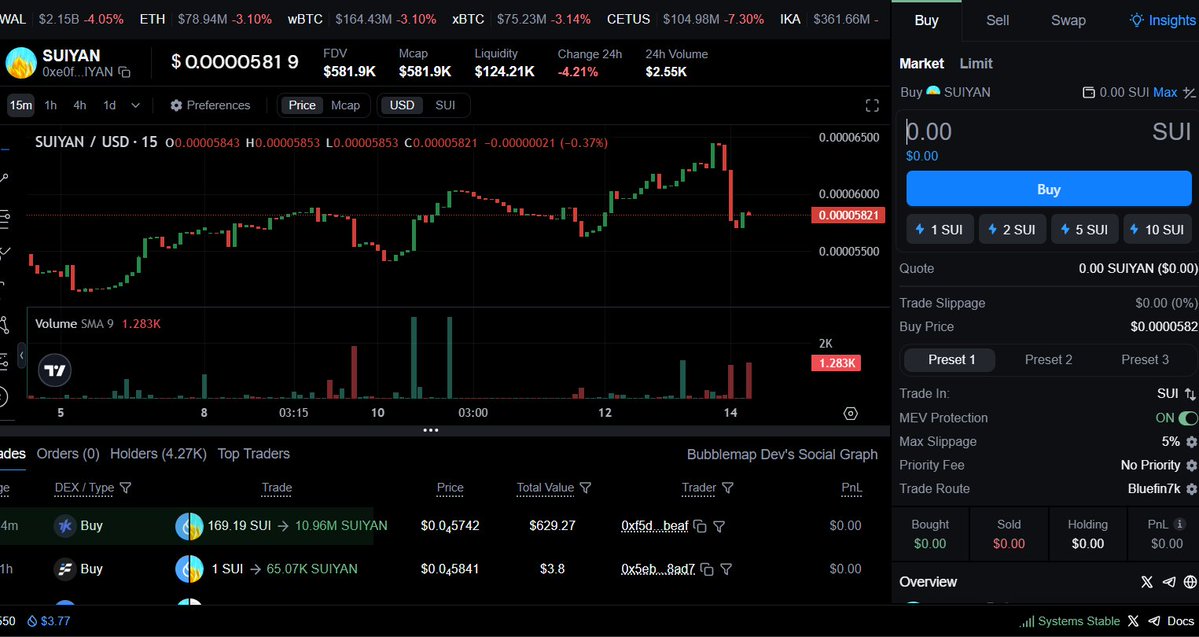This screenshot has height=637, width=1199.
Task: Copy trader address 0x5eb...8ad7
Action: click(707, 570)
